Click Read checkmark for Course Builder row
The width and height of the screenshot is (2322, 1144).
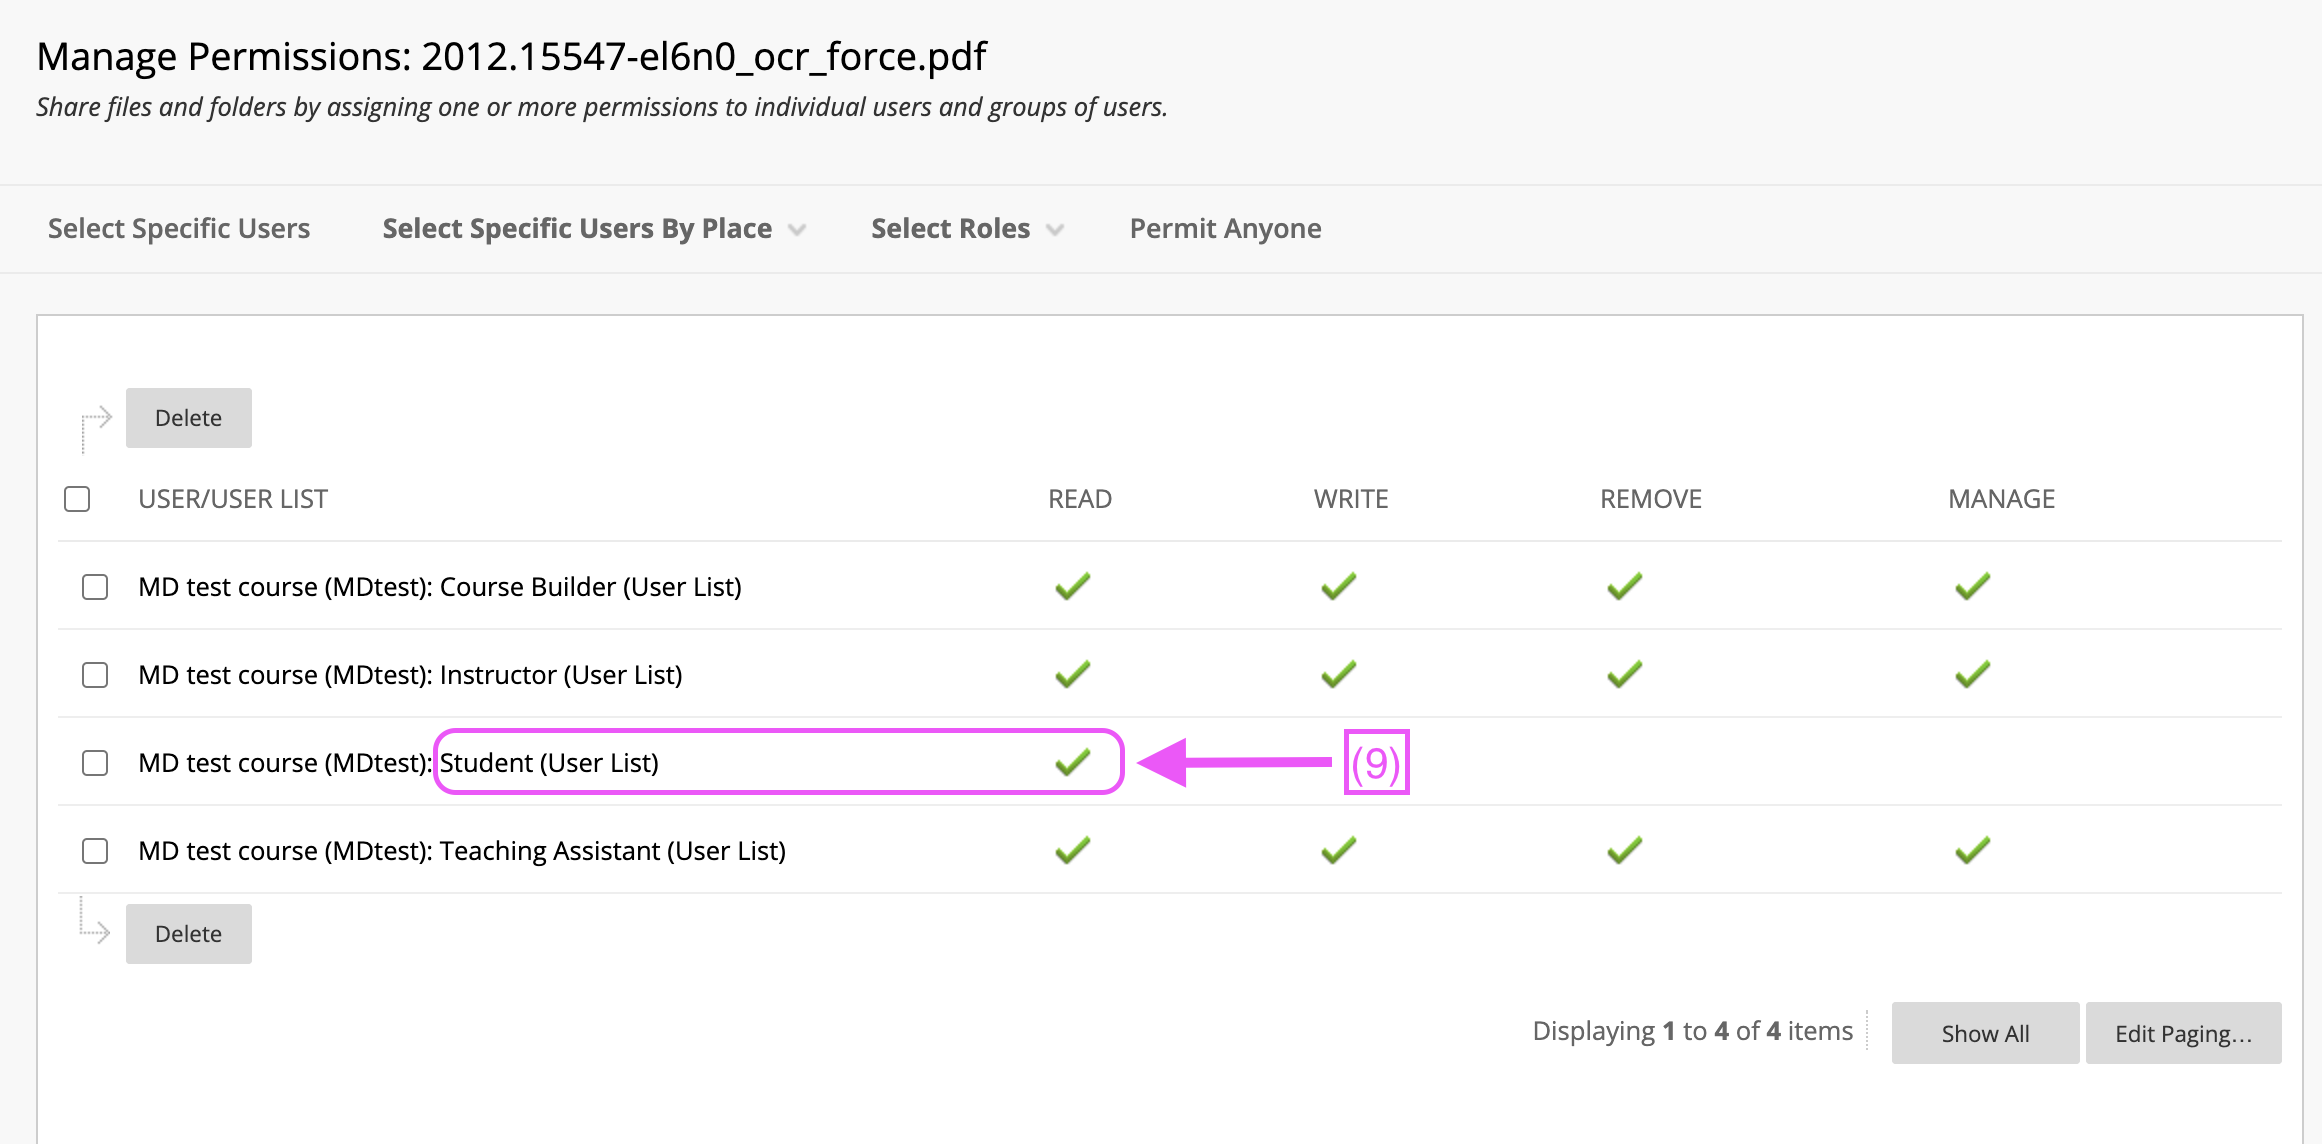[1072, 586]
